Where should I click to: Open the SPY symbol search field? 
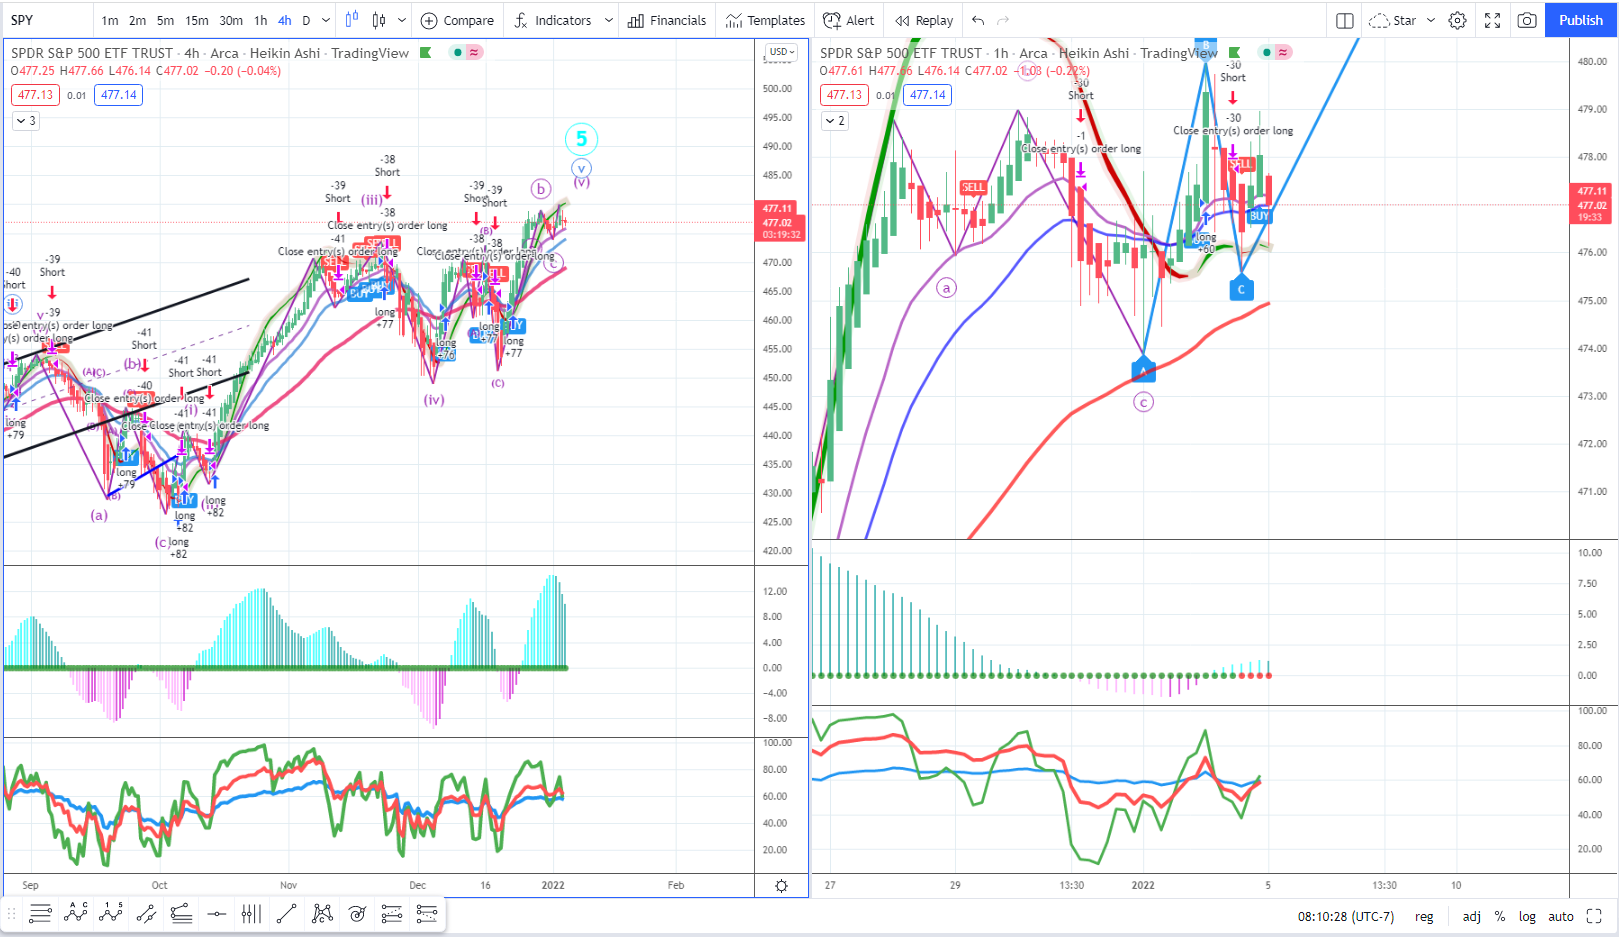point(48,20)
